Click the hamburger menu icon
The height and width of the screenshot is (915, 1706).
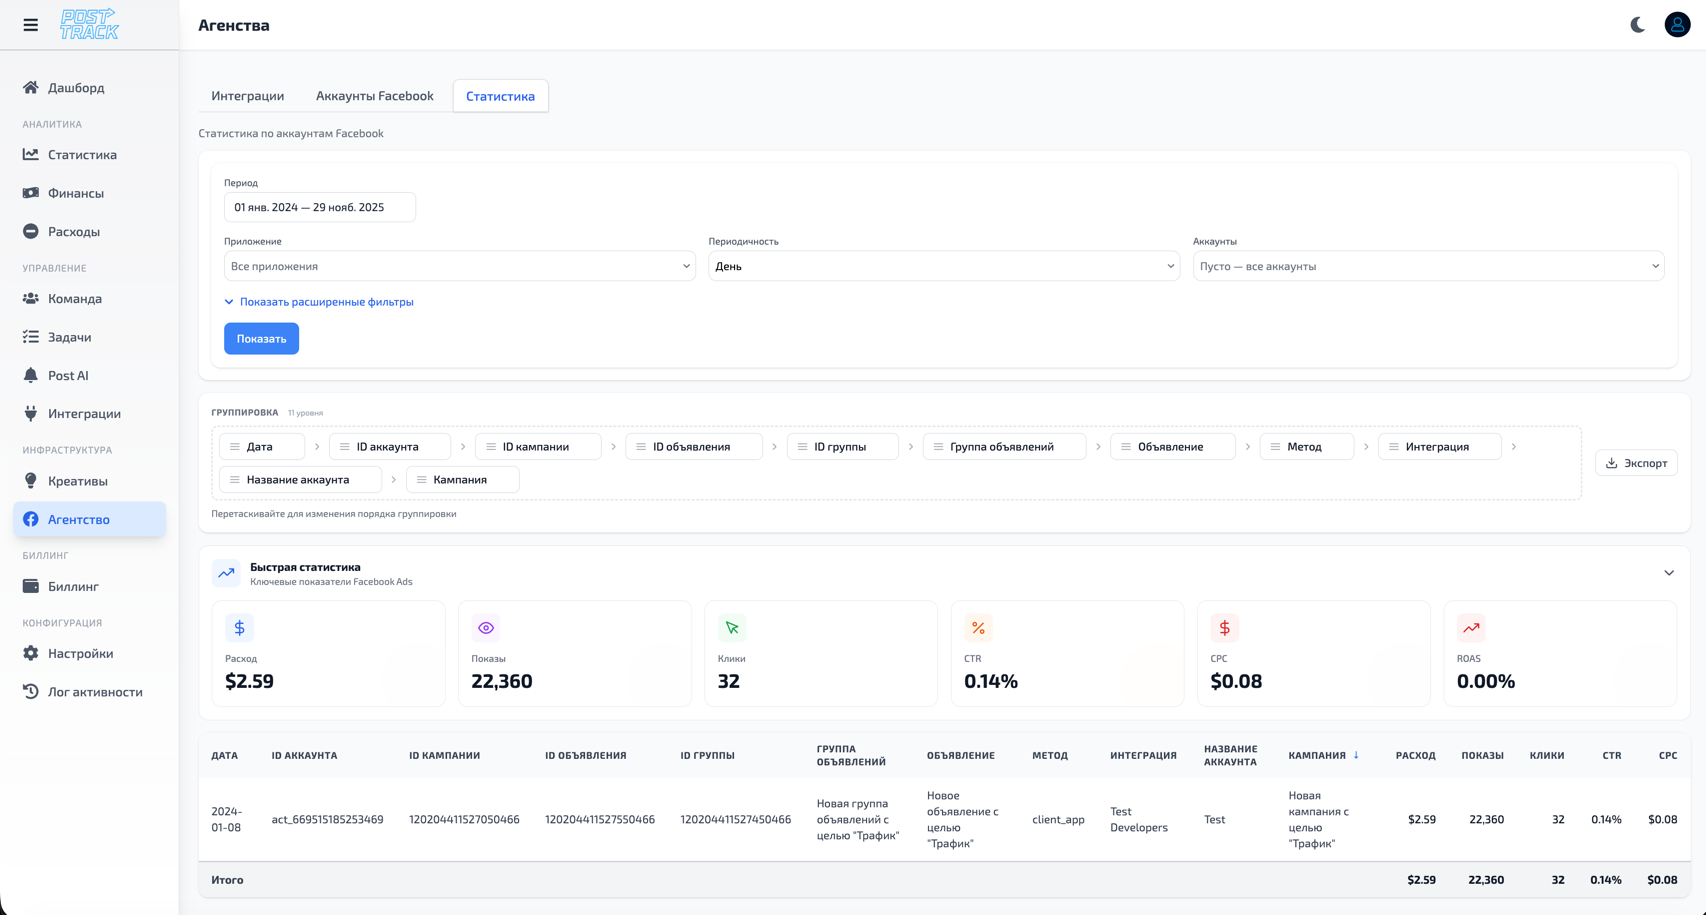pyautogui.click(x=31, y=25)
